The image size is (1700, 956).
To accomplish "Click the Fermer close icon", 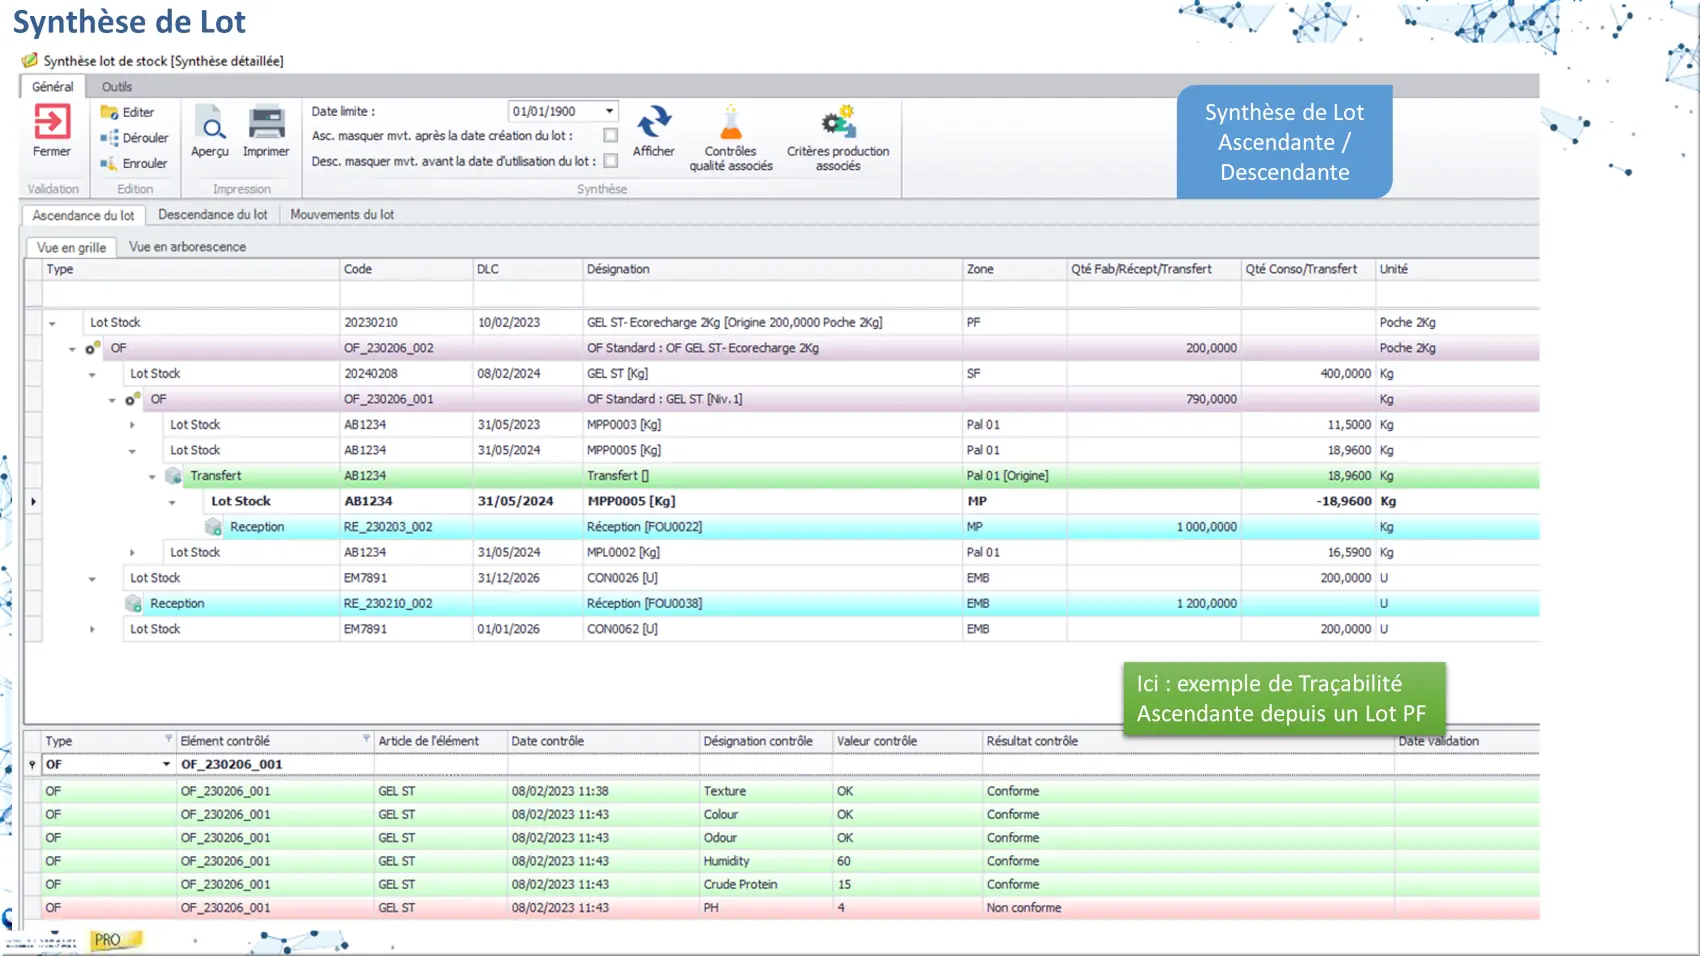I will [52, 123].
